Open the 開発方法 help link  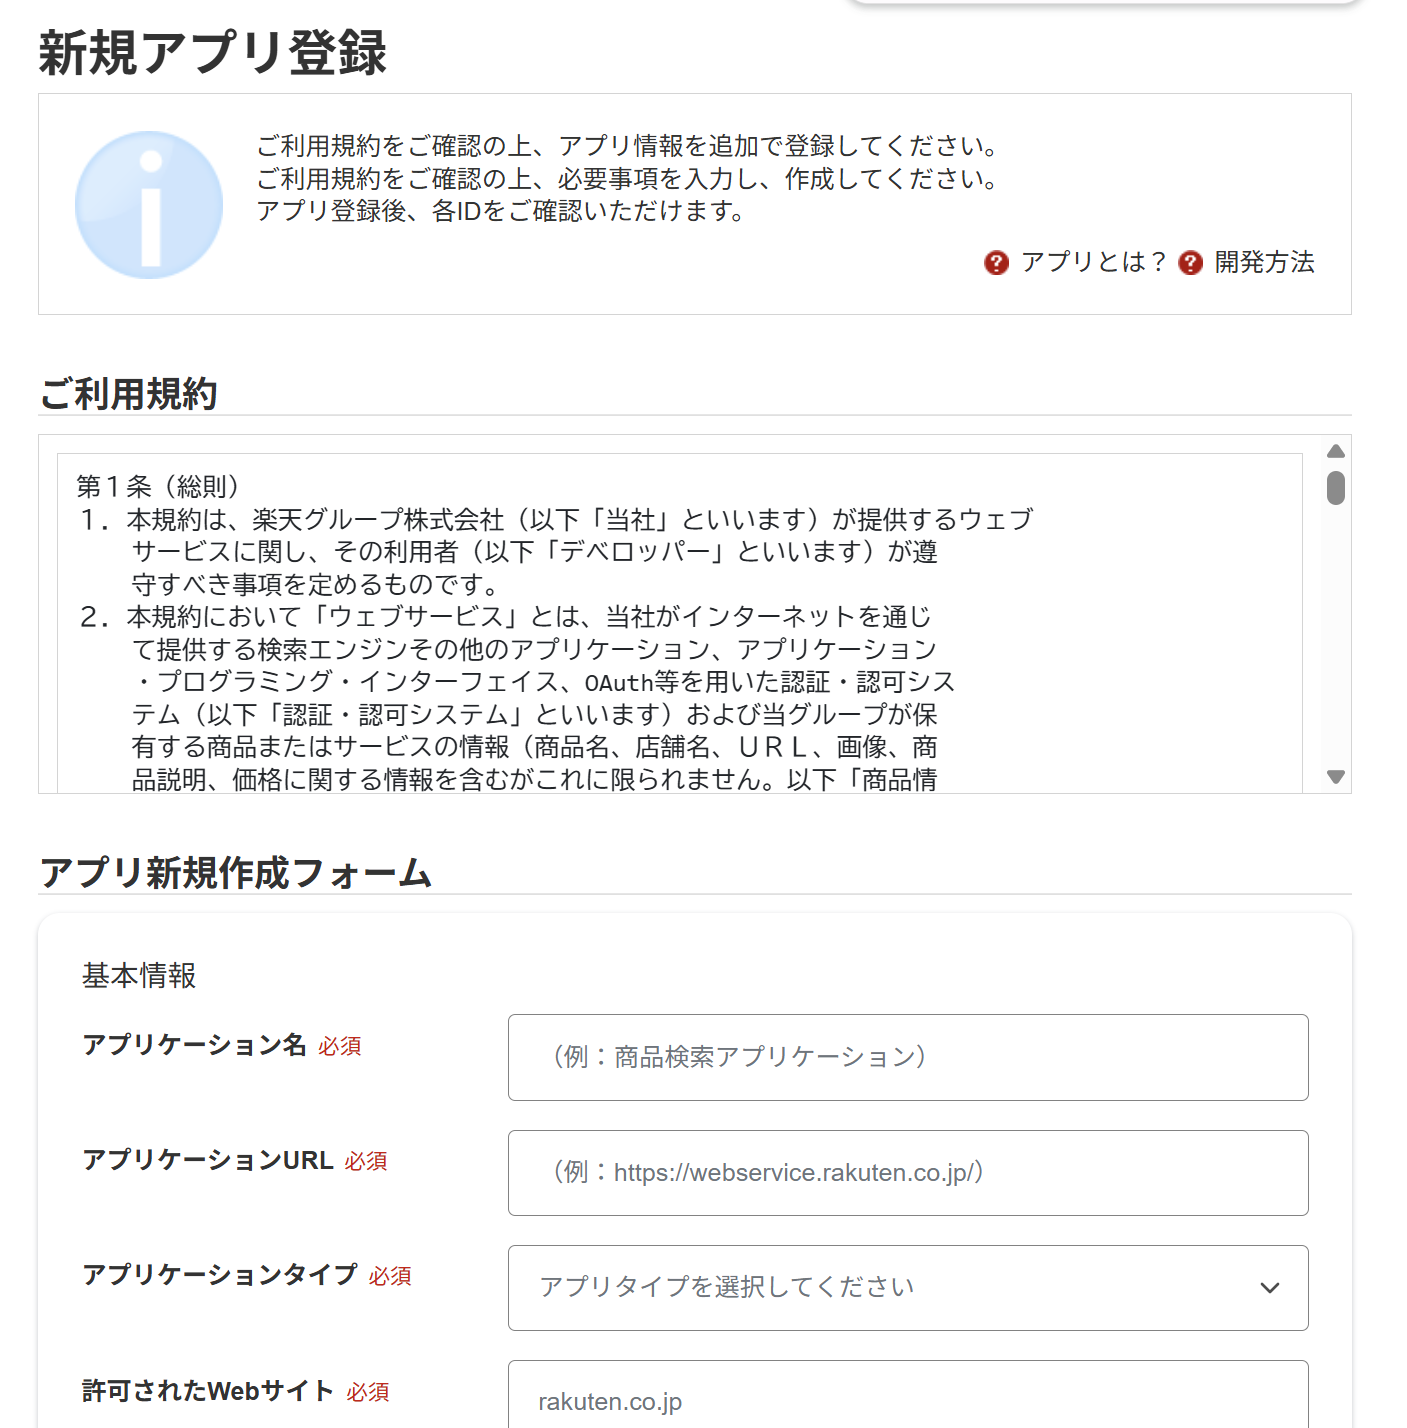click(x=1265, y=262)
